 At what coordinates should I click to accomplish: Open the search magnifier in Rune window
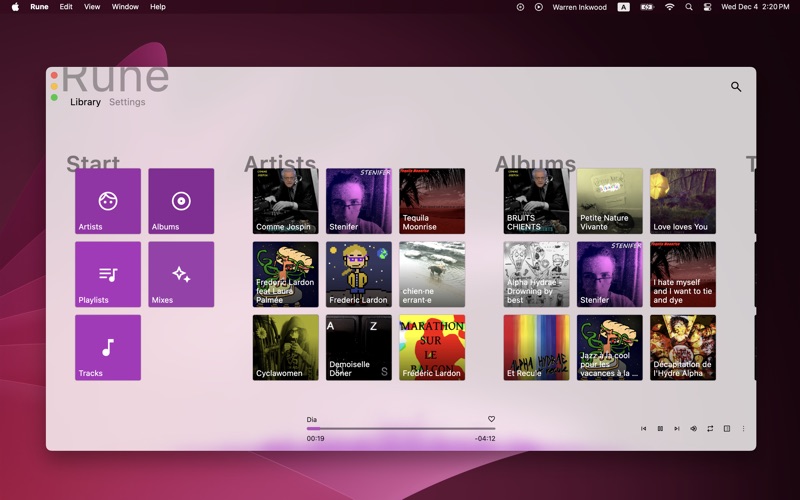(735, 87)
